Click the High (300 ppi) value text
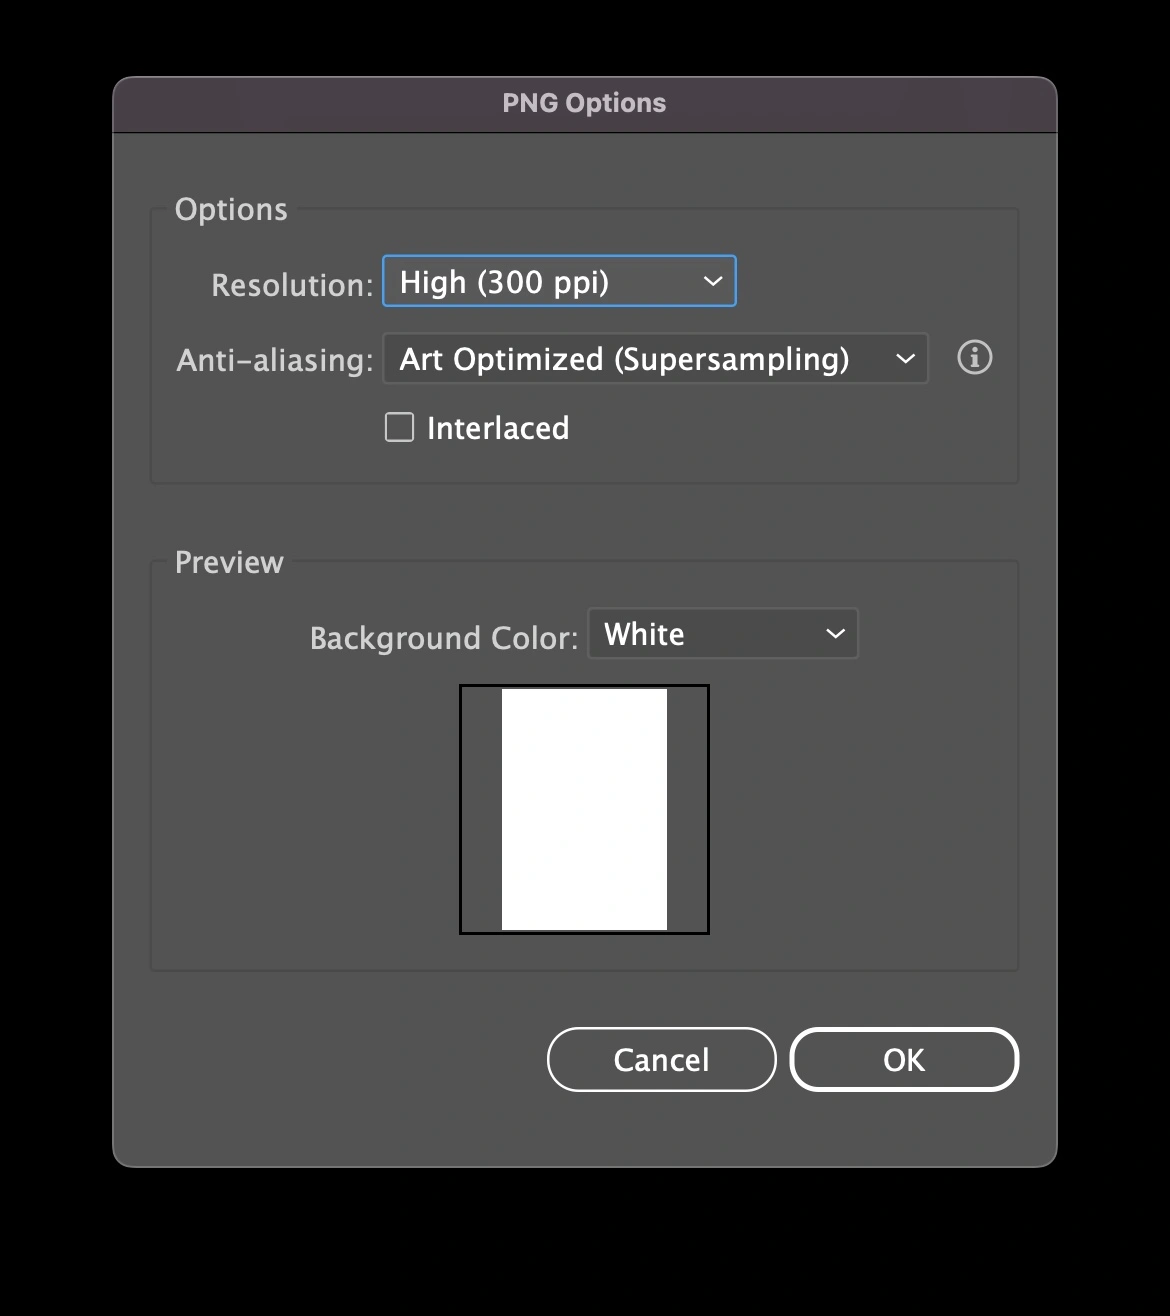Viewport: 1170px width, 1316px height. pyautogui.click(x=504, y=283)
